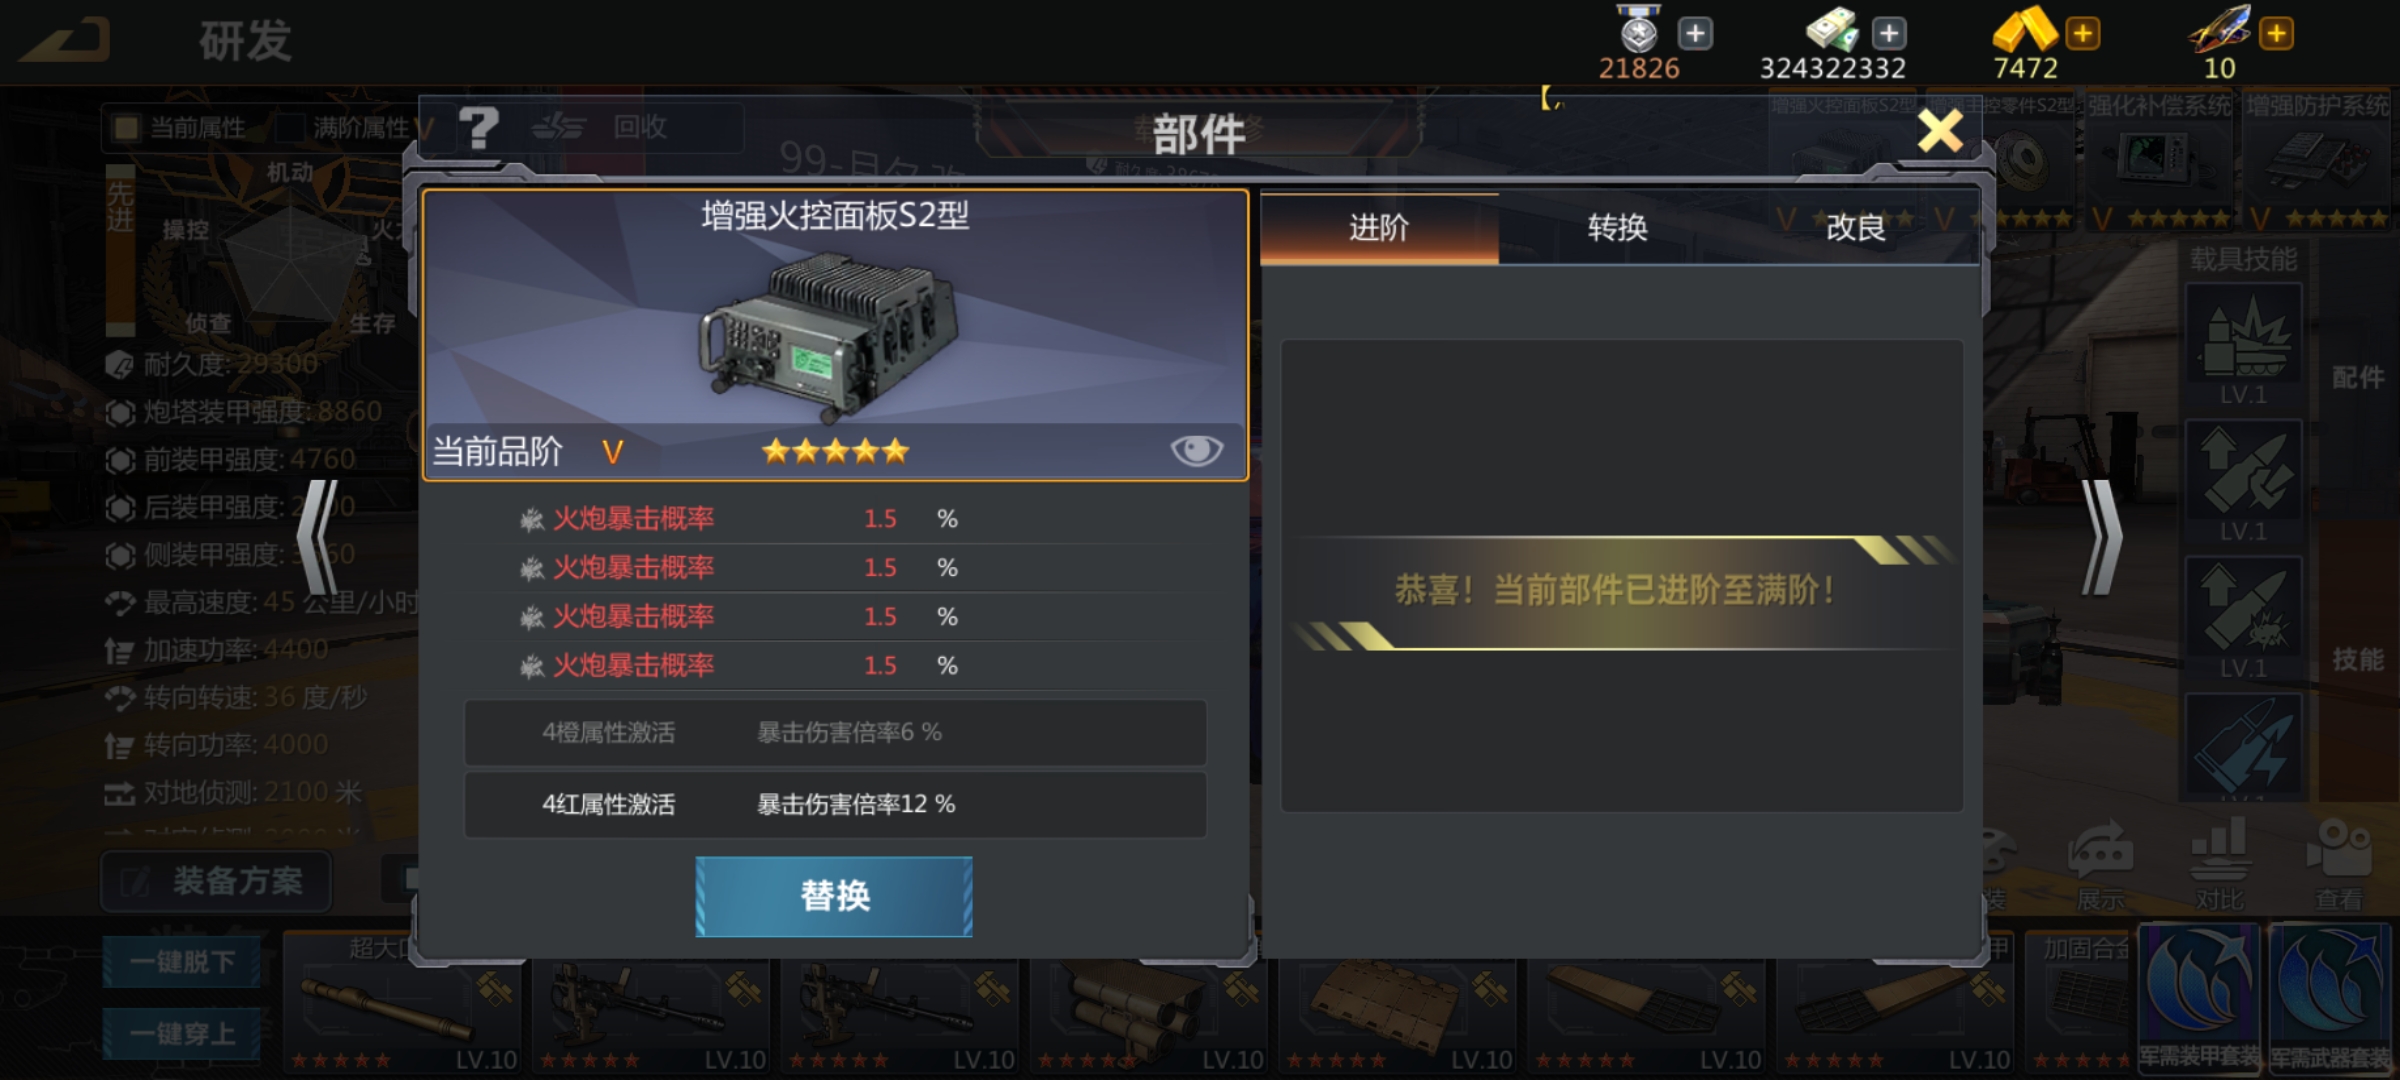Open the 装备方案 equipment plan button
This screenshot has height=1080, width=2400.
[216, 881]
